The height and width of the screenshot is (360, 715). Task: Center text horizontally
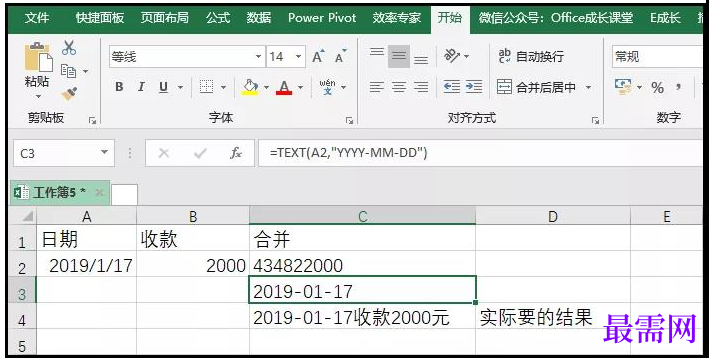pyautogui.click(x=399, y=87)
